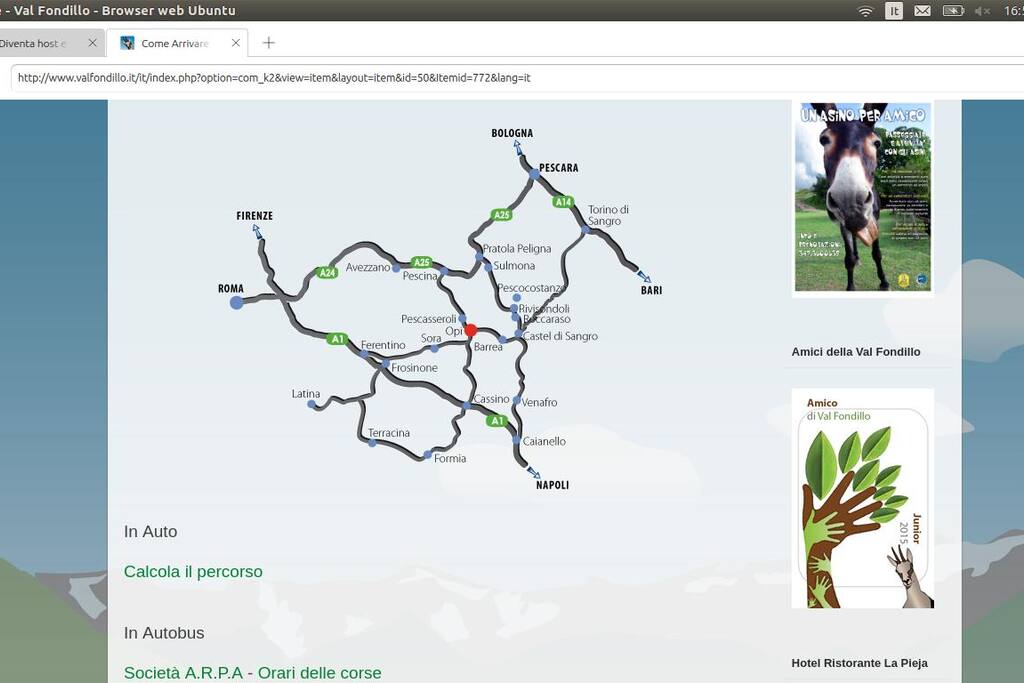This screenshot has height=683, width=1024.
Task: Click the Torino di Sangro map label
Action: click(608, 215)
